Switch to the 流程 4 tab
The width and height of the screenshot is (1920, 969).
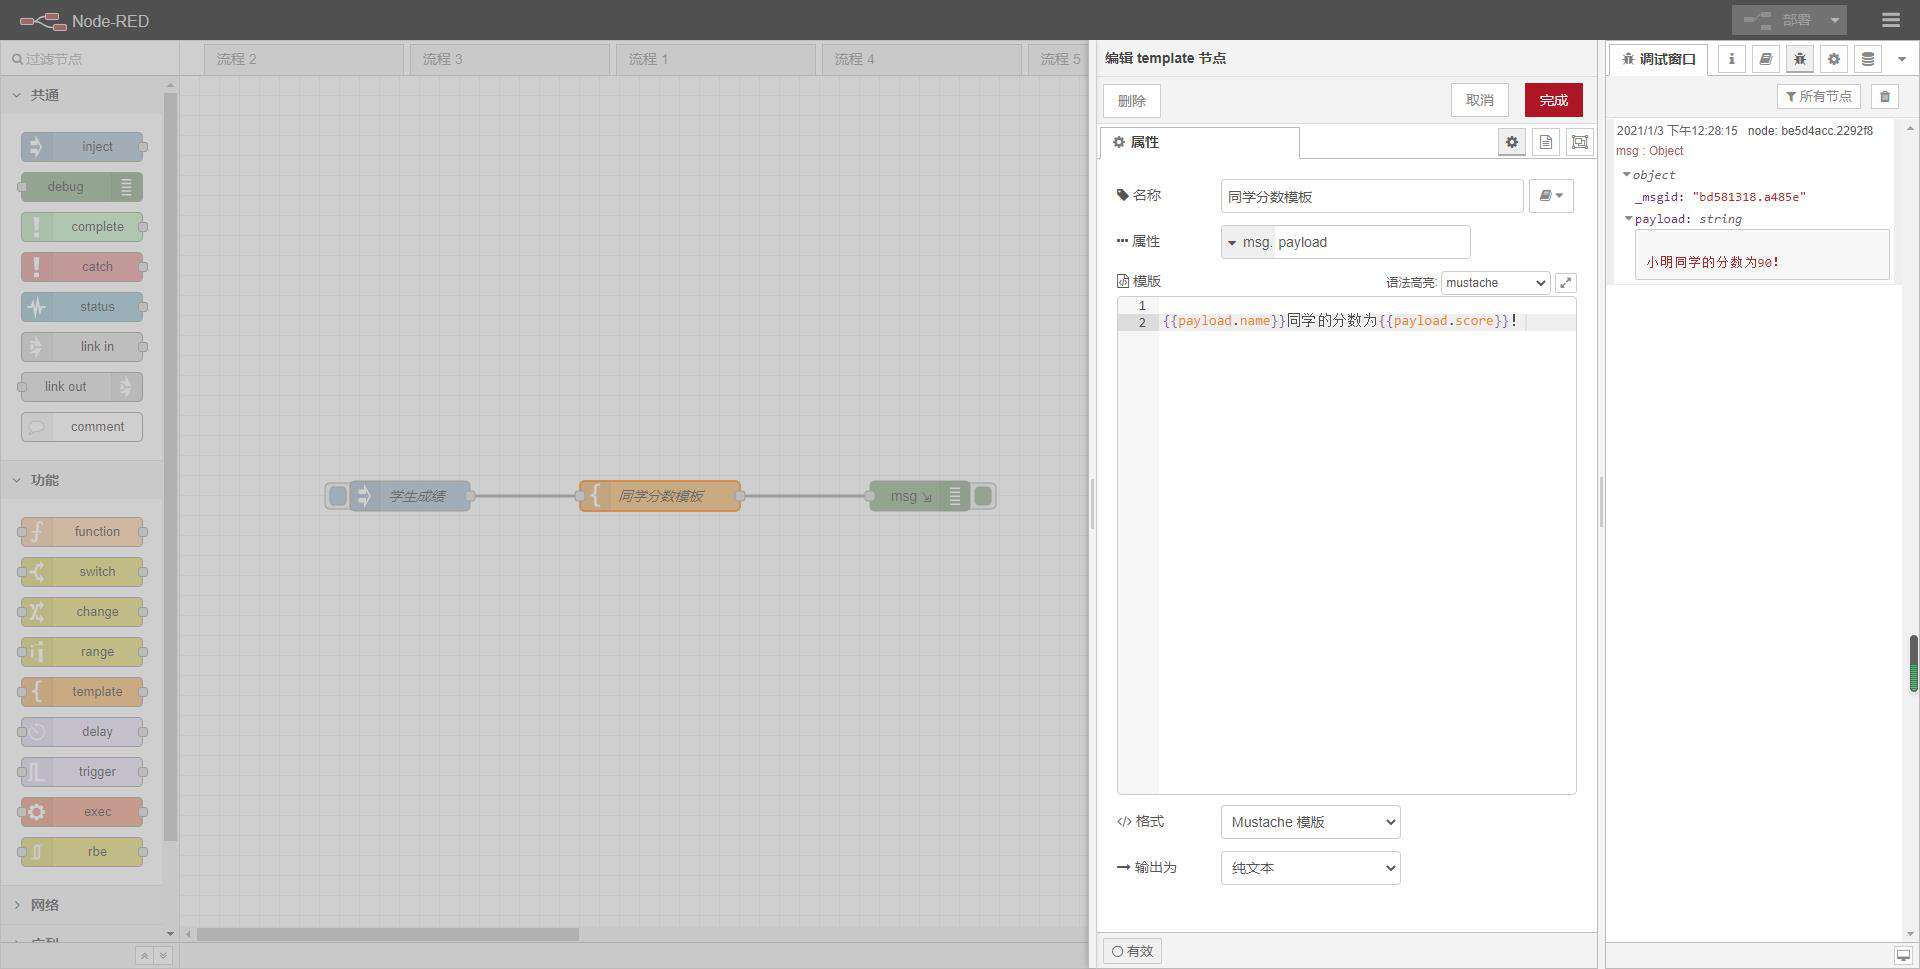922,59
